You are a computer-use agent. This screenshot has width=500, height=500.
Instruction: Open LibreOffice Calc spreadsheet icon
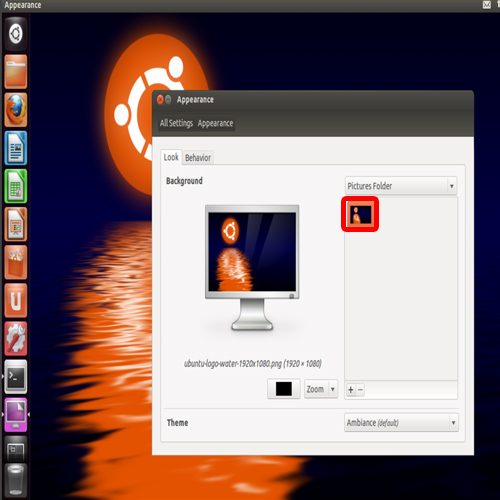coord(16,186)
